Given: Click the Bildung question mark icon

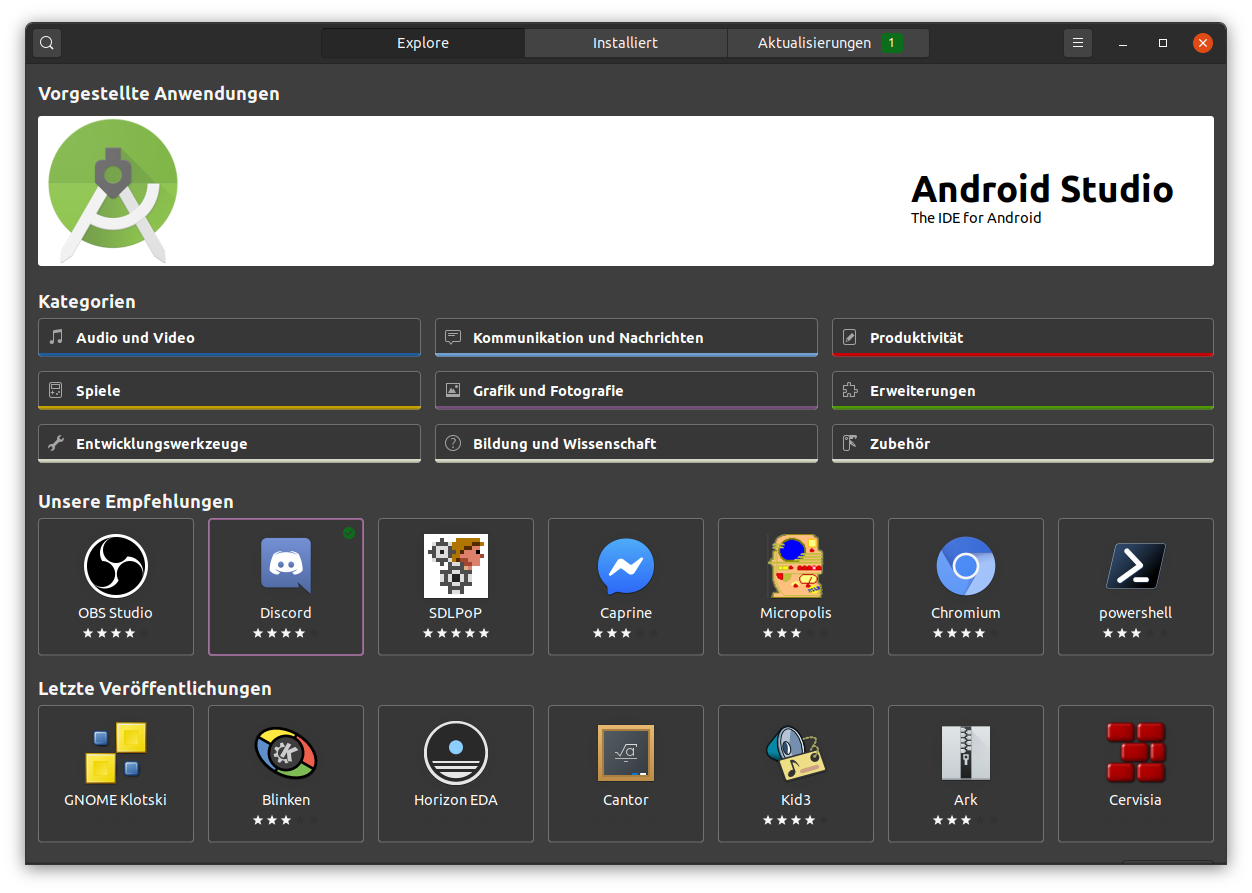Looking at the screenshot, I should coord(453,443).
